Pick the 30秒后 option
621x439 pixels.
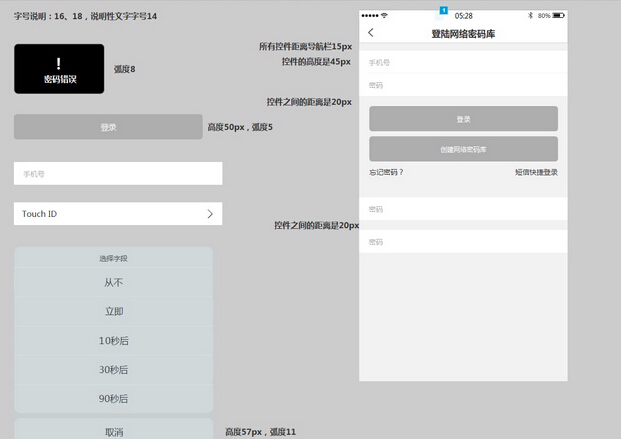click(x=113, y=370)
